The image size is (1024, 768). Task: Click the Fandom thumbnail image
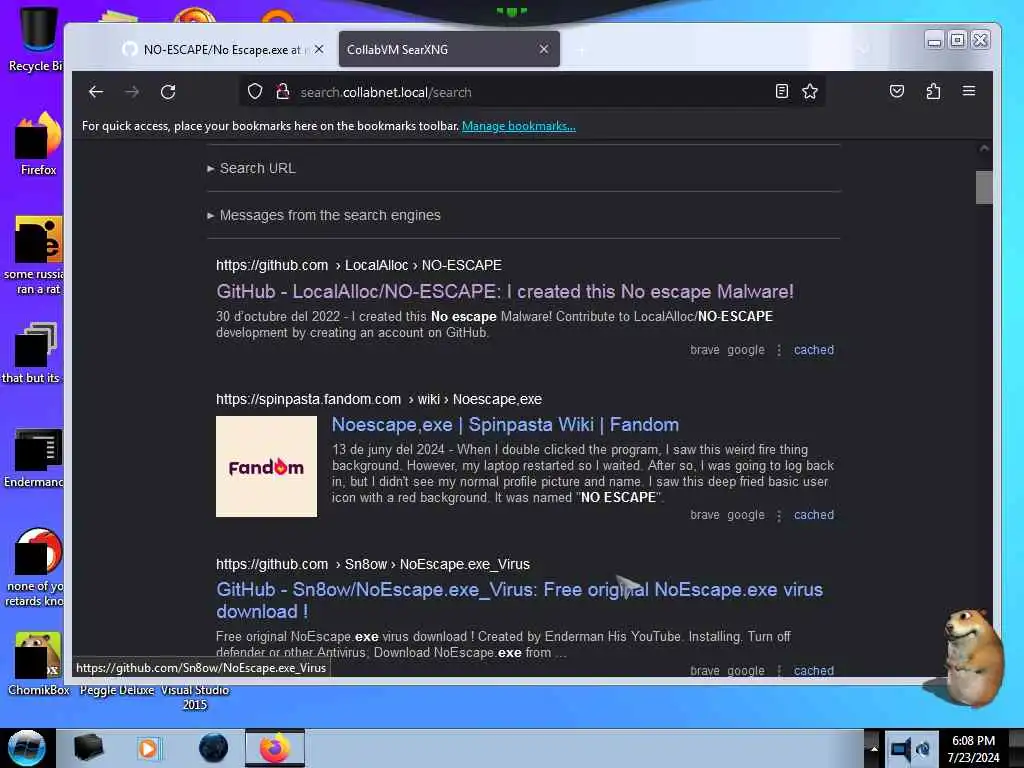[x=266, y=466]
